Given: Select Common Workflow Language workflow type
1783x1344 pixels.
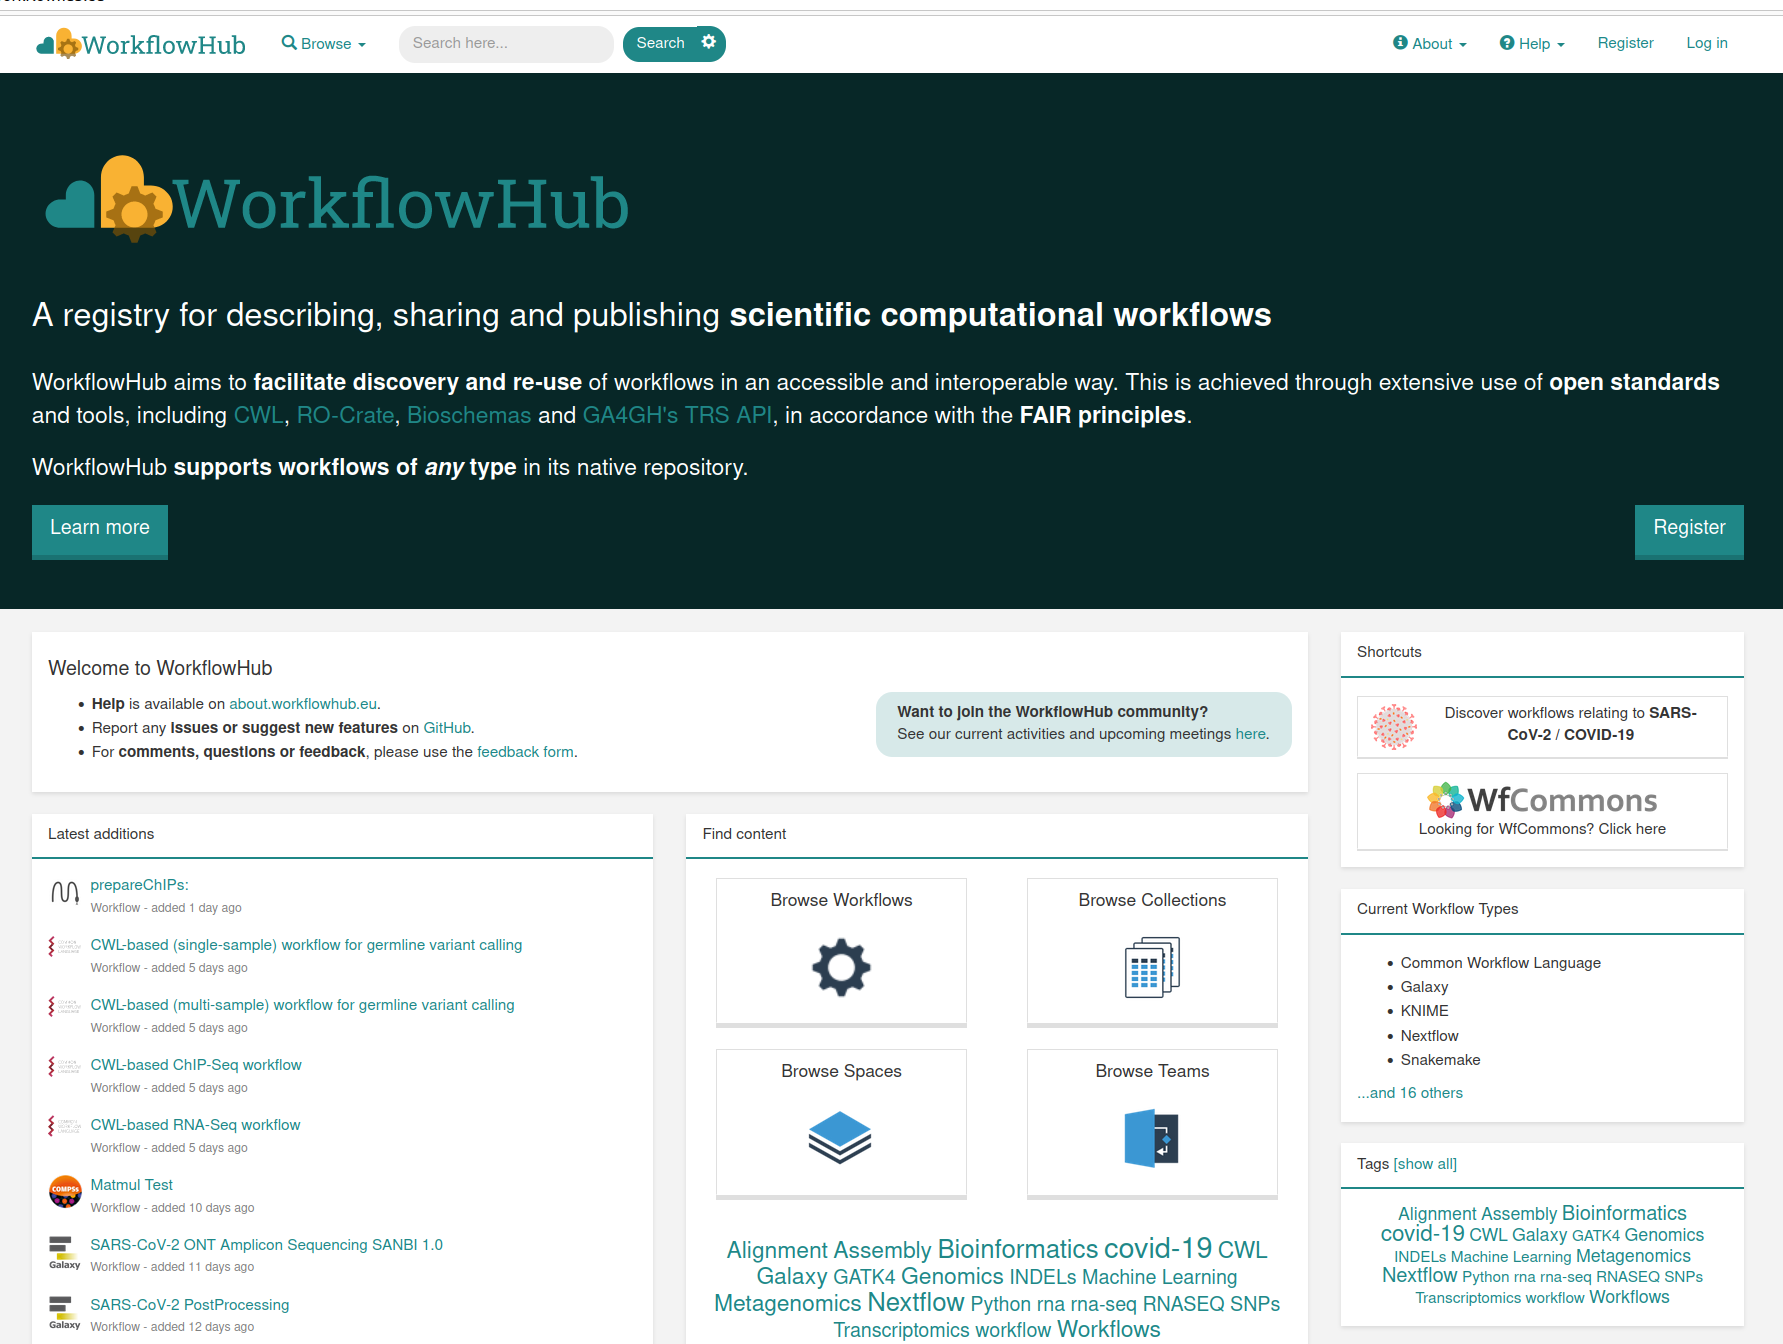Looking at the screenshot, I should tap(1500, 963).
